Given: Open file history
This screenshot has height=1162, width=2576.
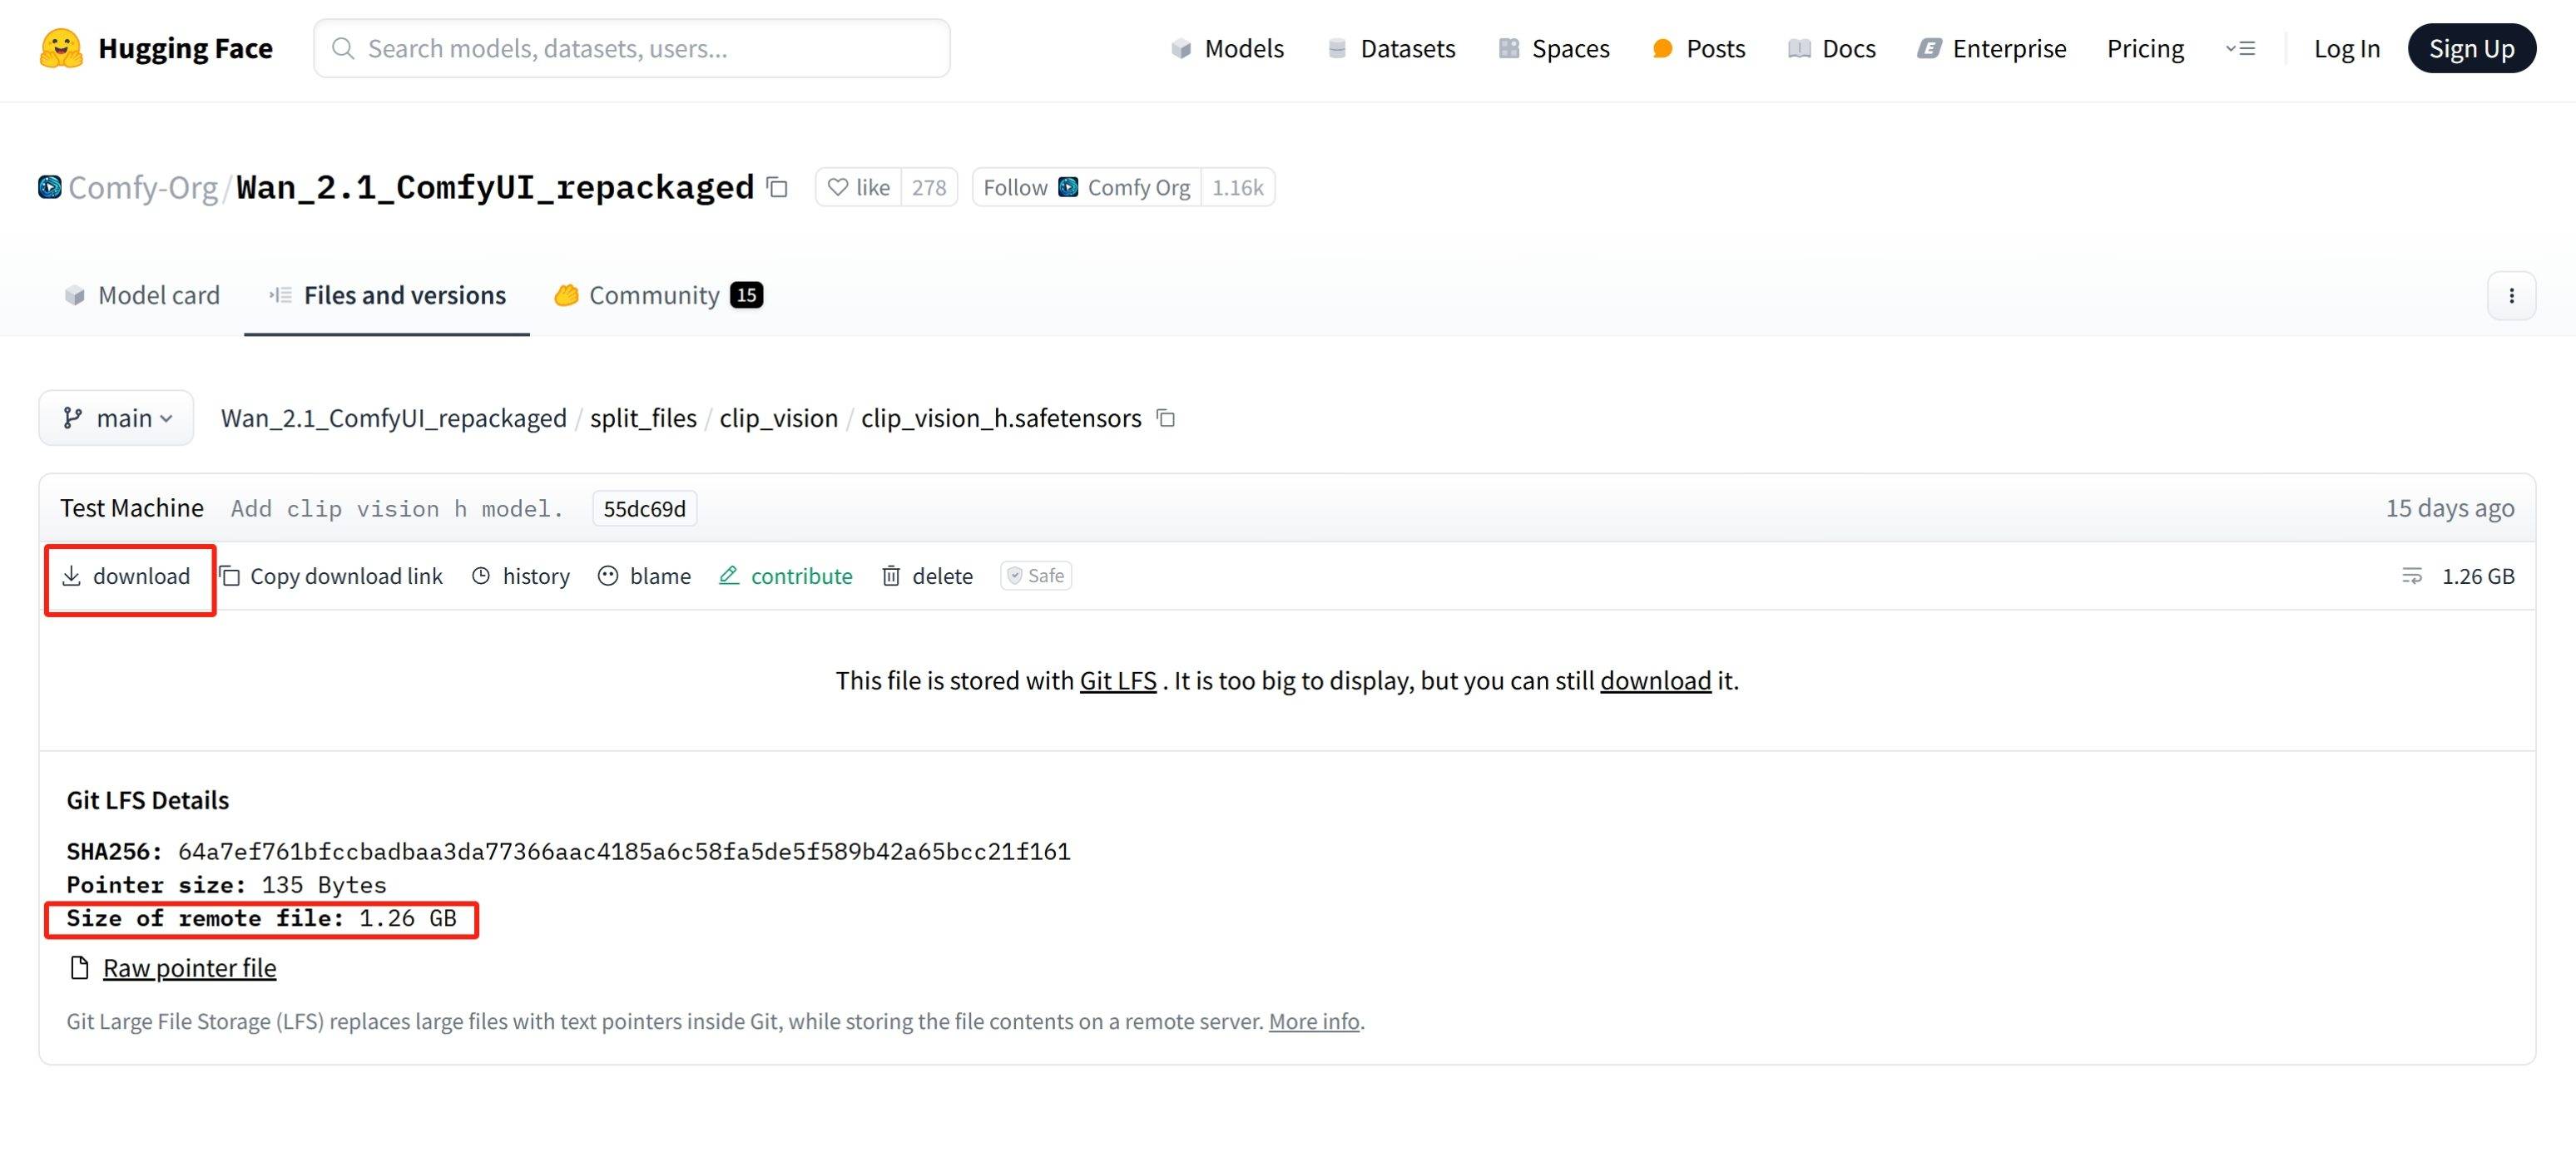Looking at the screenshot, I should click(x=521, y=576).
